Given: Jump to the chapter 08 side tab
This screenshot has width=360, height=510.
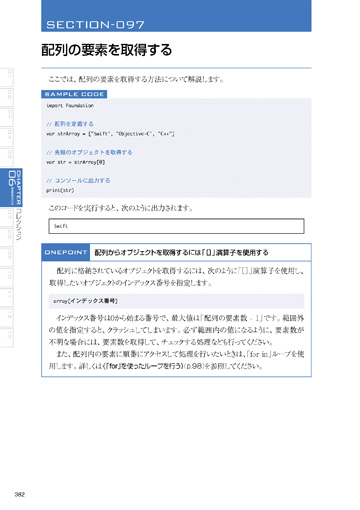Looking at the screenshot, I should (7, 237).
